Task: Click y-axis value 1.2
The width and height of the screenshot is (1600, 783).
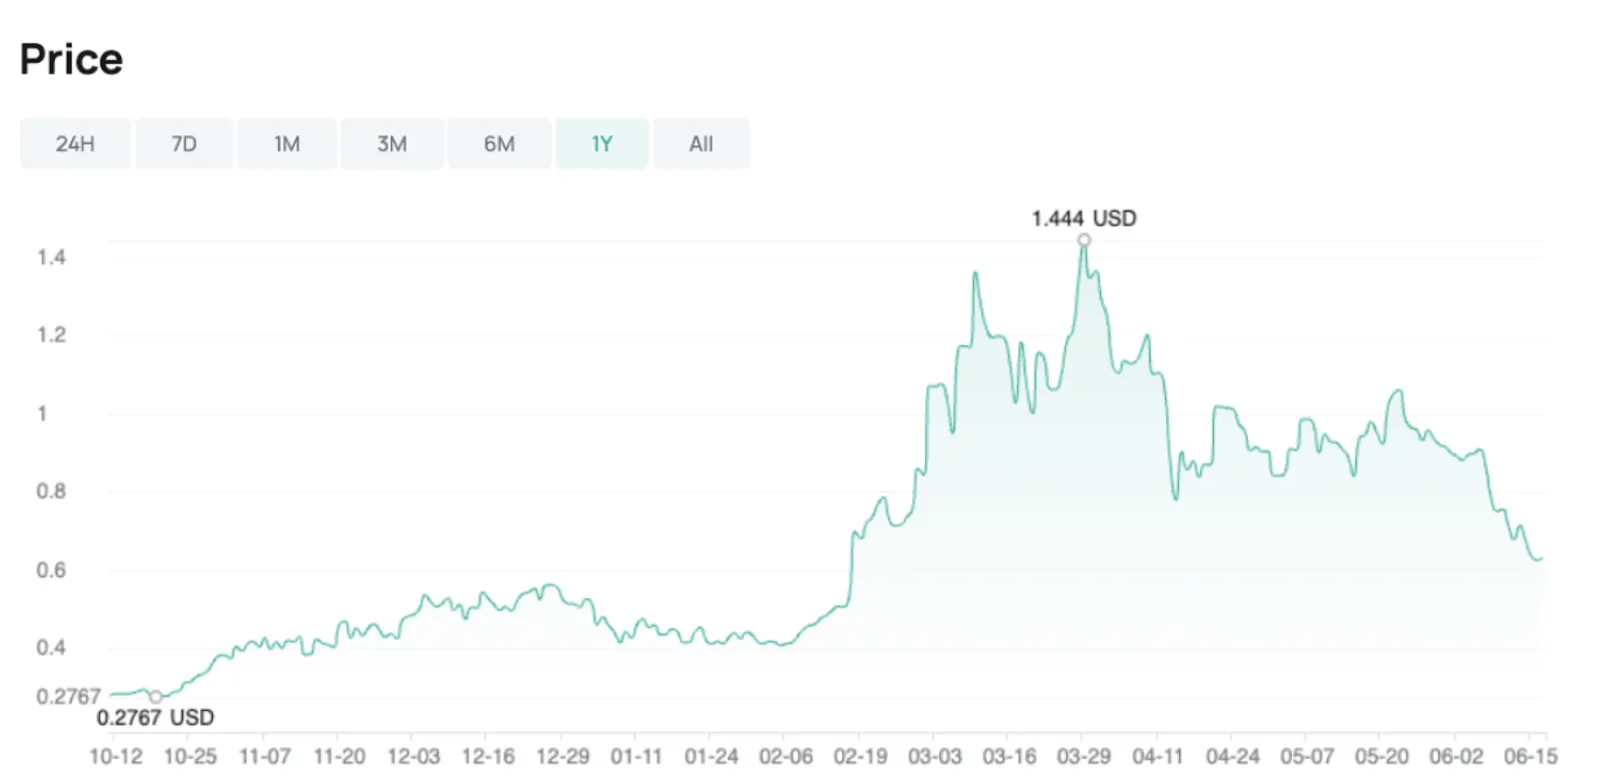Action: pos(51,335)
